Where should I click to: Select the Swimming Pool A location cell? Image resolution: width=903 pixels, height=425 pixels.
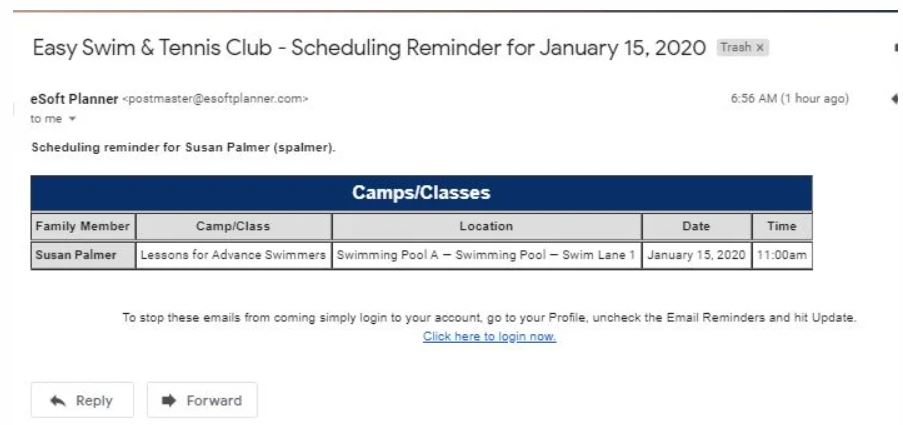click(486, 255)
